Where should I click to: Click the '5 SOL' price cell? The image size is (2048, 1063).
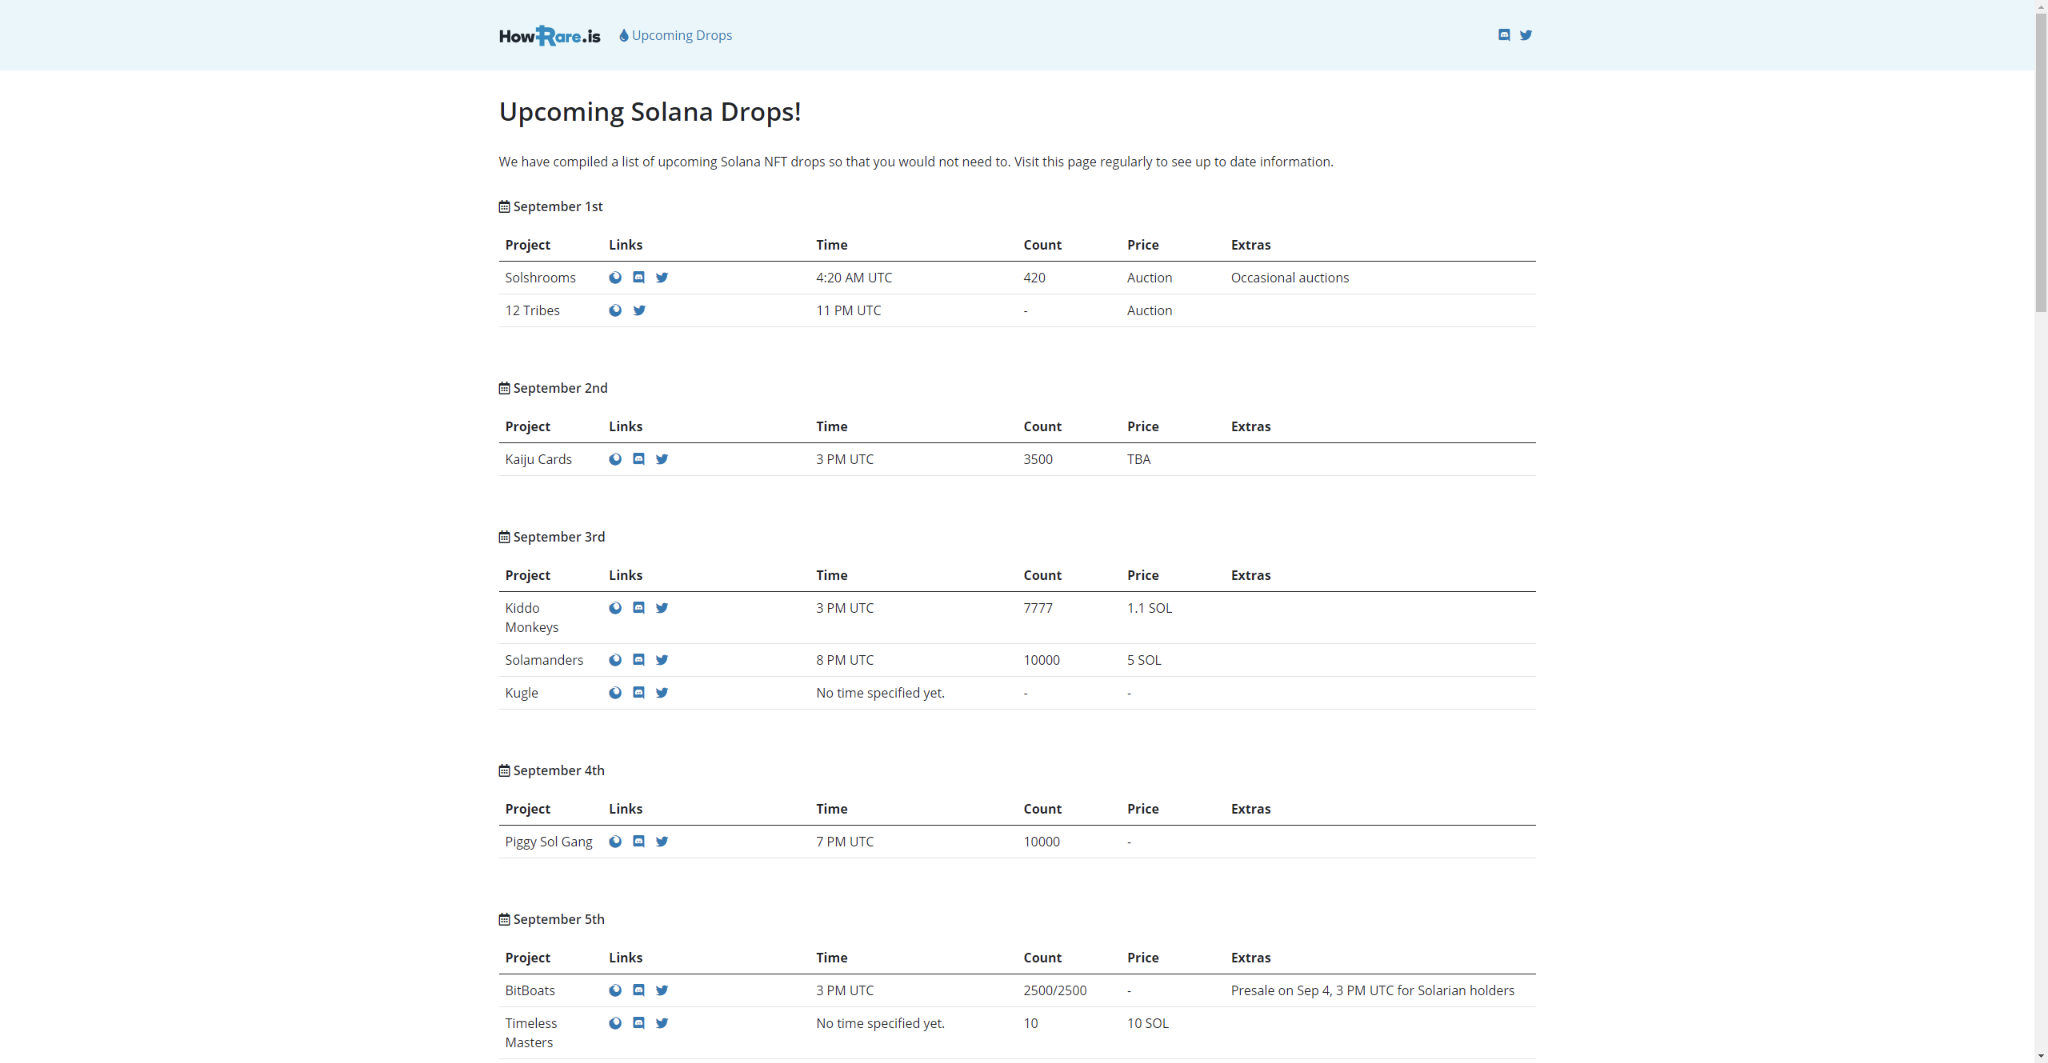(x=1144, y=660)
